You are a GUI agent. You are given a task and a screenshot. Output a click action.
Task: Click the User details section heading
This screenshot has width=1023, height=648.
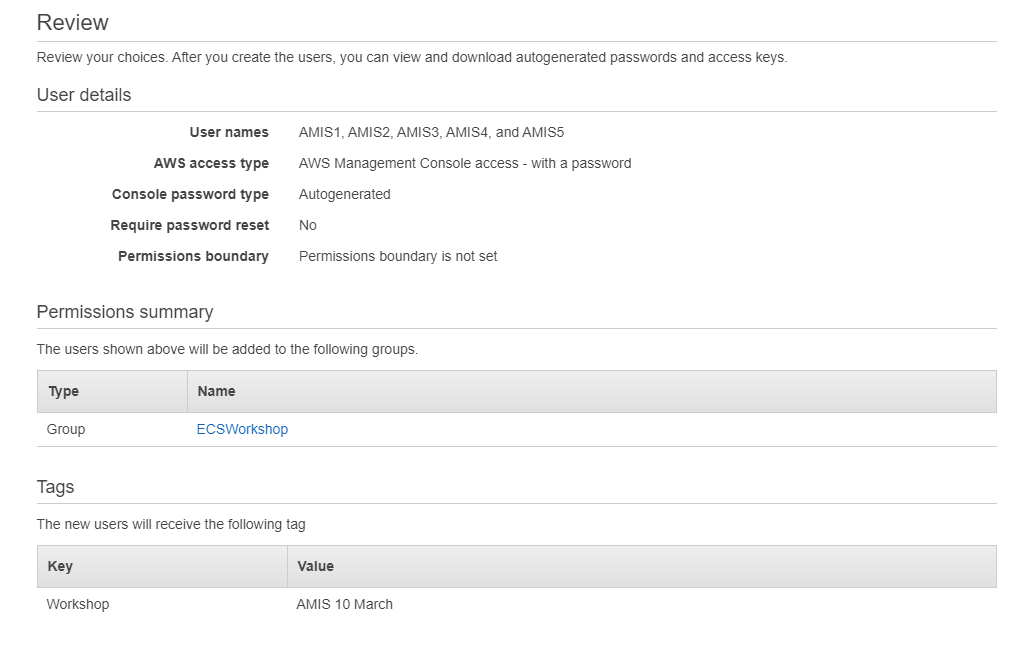(84, 95)
